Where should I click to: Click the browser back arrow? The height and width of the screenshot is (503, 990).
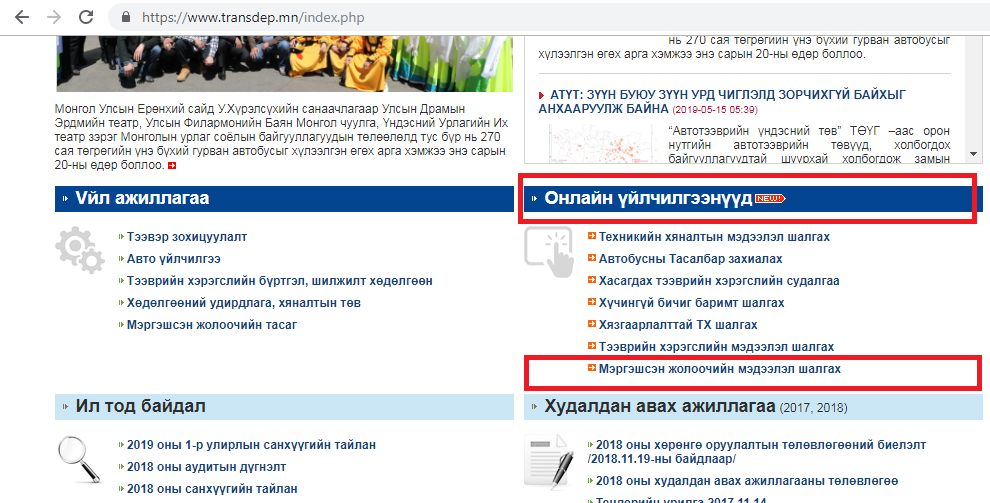[x=22, y=17]
